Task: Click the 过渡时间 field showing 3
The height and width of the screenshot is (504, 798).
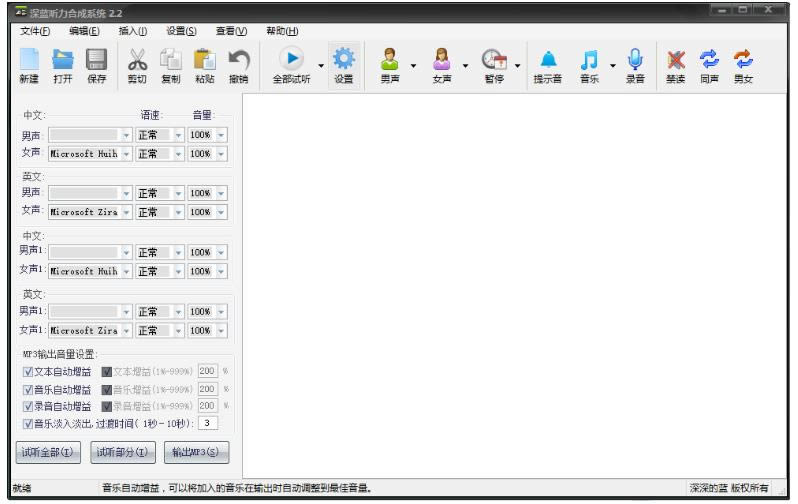Action: point(208,423)
